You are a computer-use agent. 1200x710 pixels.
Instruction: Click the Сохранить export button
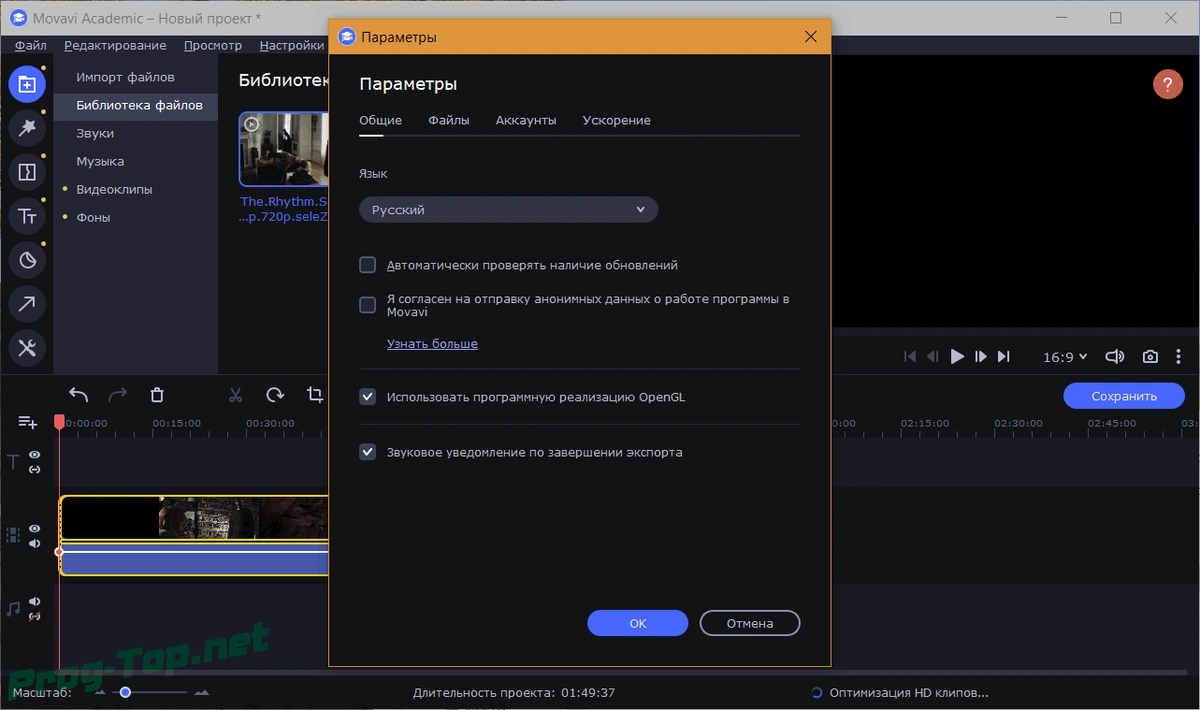click(x=1124, y=396)
